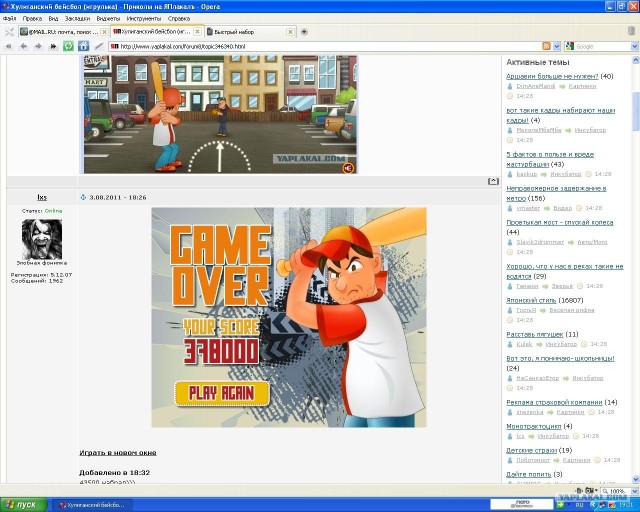Open topic Аршавин больше не нужен?
640x512 pixels.
pyautogui.click(x=552, y=76)
